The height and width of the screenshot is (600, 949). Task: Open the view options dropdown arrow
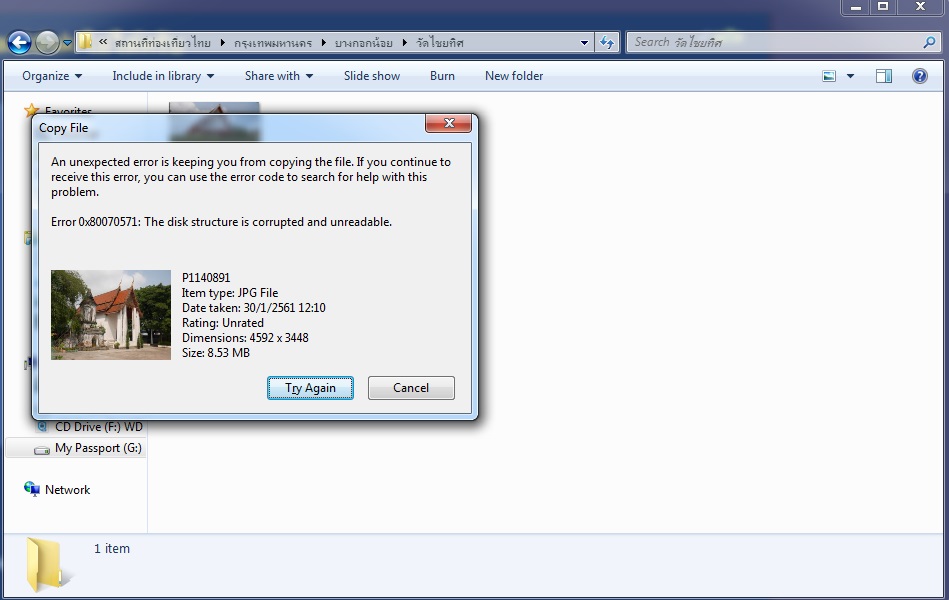[x=850, y=76]
